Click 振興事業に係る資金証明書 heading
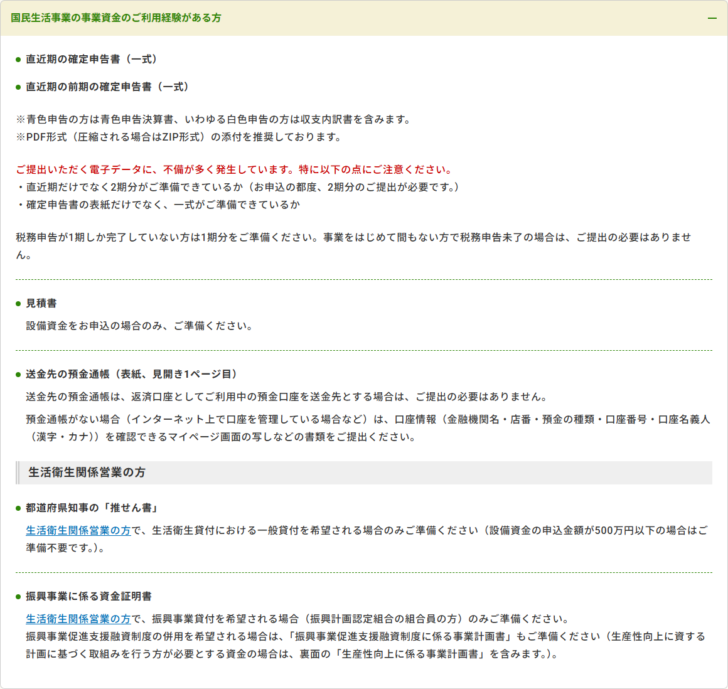 pos(89,596)
